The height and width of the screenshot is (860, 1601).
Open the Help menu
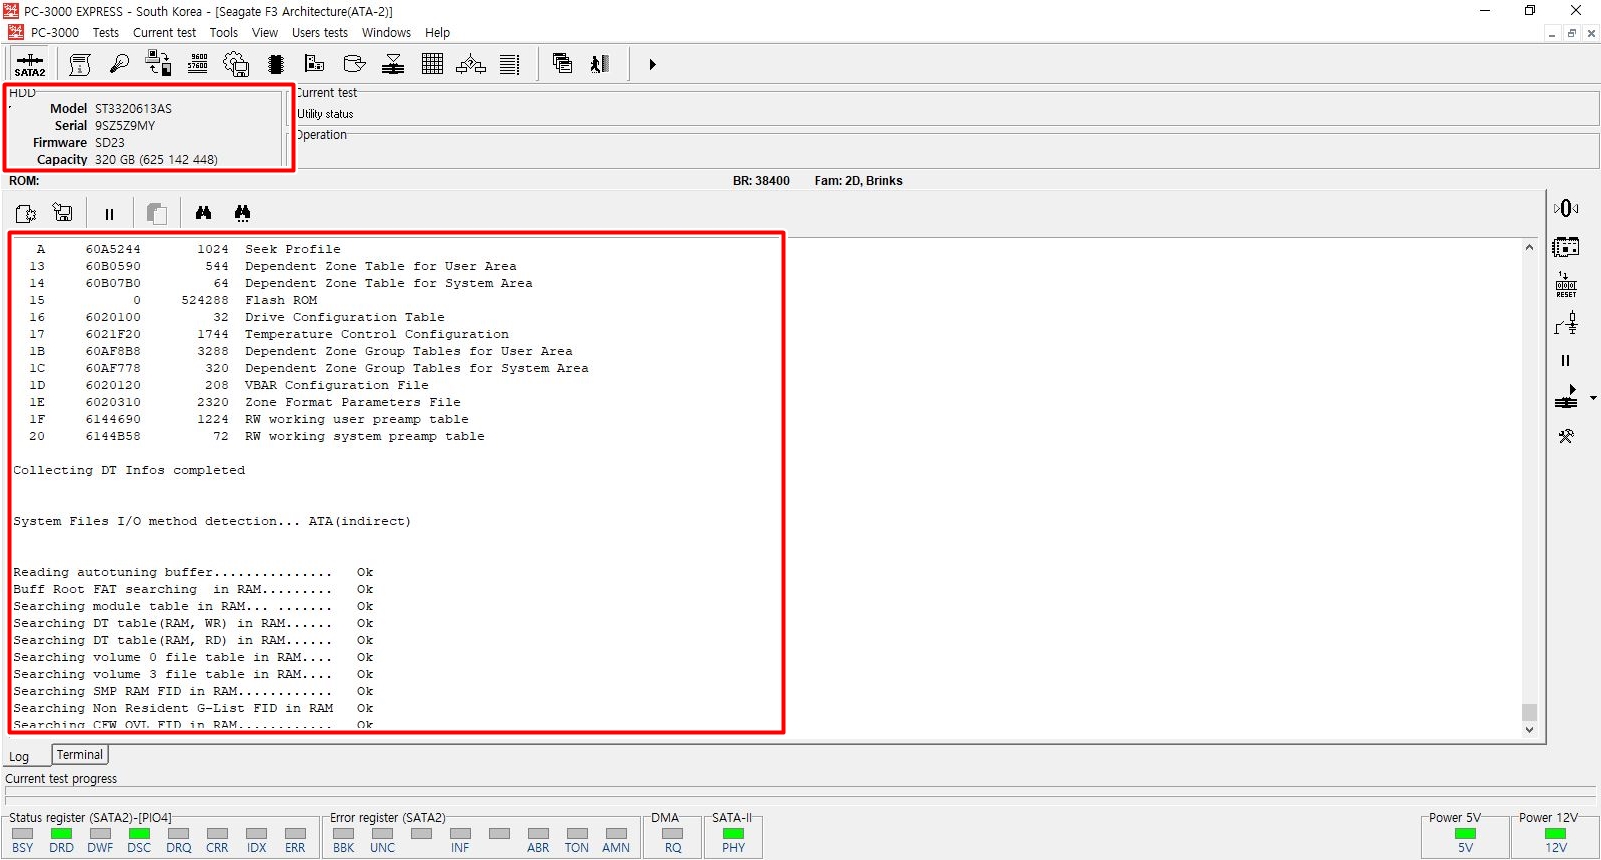pyautogui.click(x=437, y=33)
